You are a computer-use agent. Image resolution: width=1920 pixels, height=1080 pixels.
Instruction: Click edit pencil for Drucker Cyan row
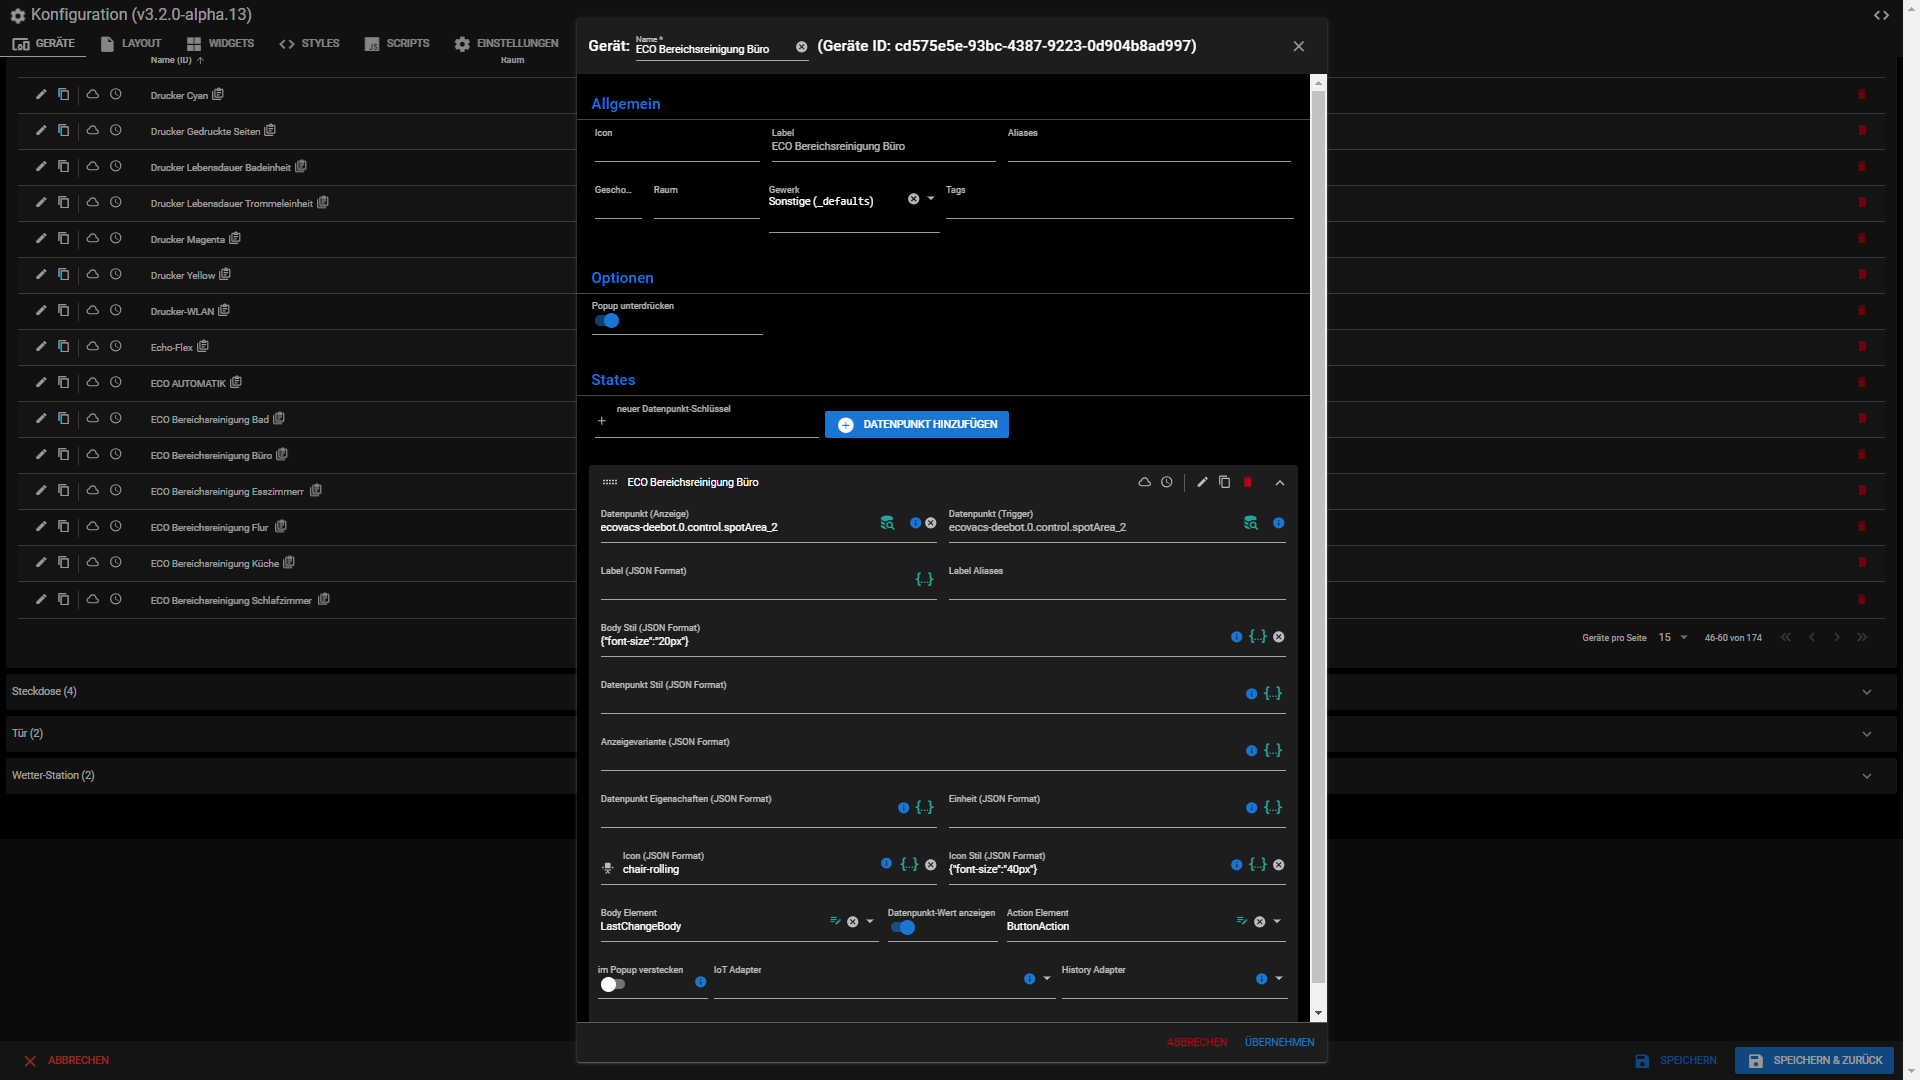pyautogui.click(x=41, y=94)
